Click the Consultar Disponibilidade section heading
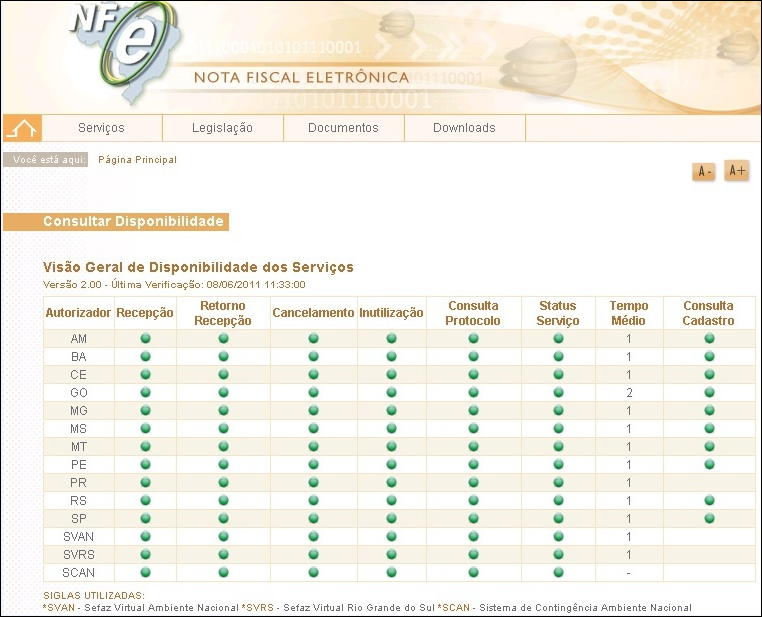 coord(133,221)
